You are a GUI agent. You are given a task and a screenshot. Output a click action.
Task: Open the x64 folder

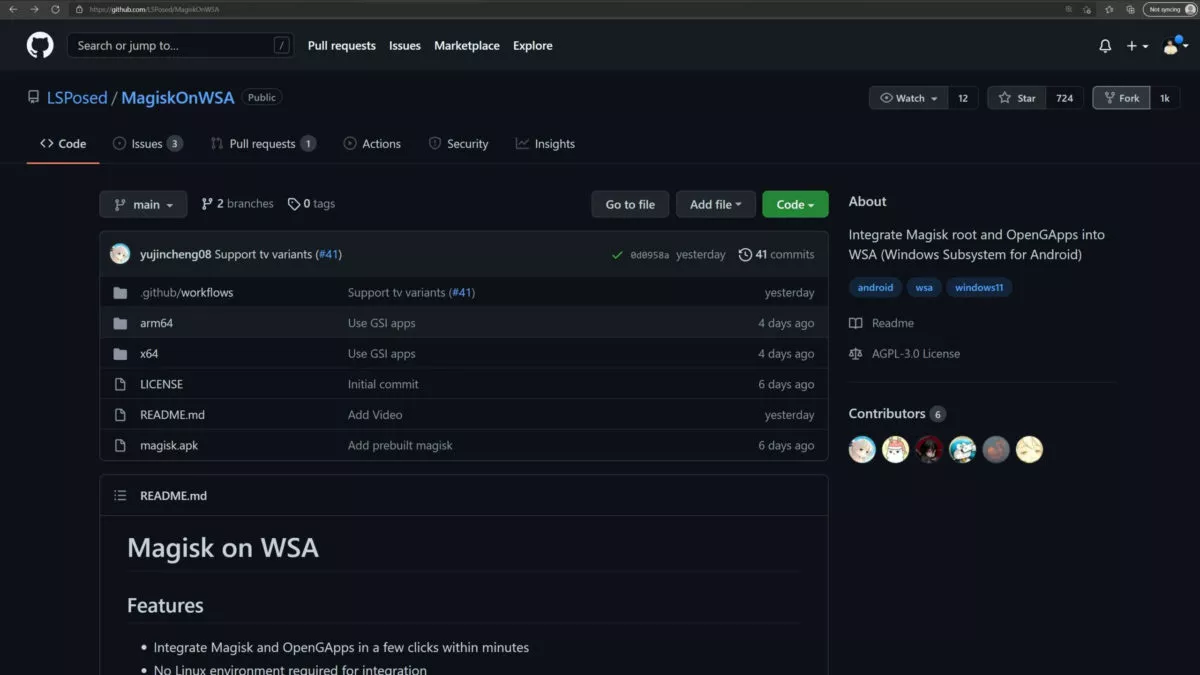click(x=149, y=354)
